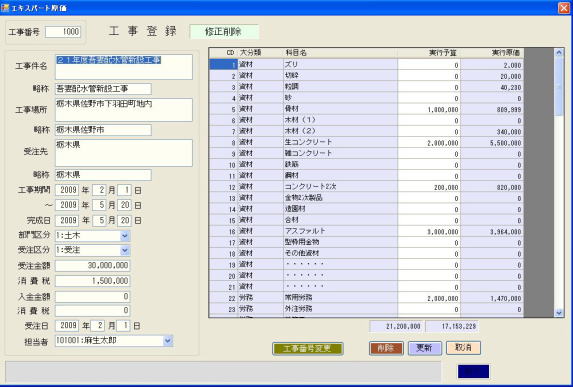573x387 pixels.
Task: Click the 受注日 month field
Action: [x=97, y=326]
